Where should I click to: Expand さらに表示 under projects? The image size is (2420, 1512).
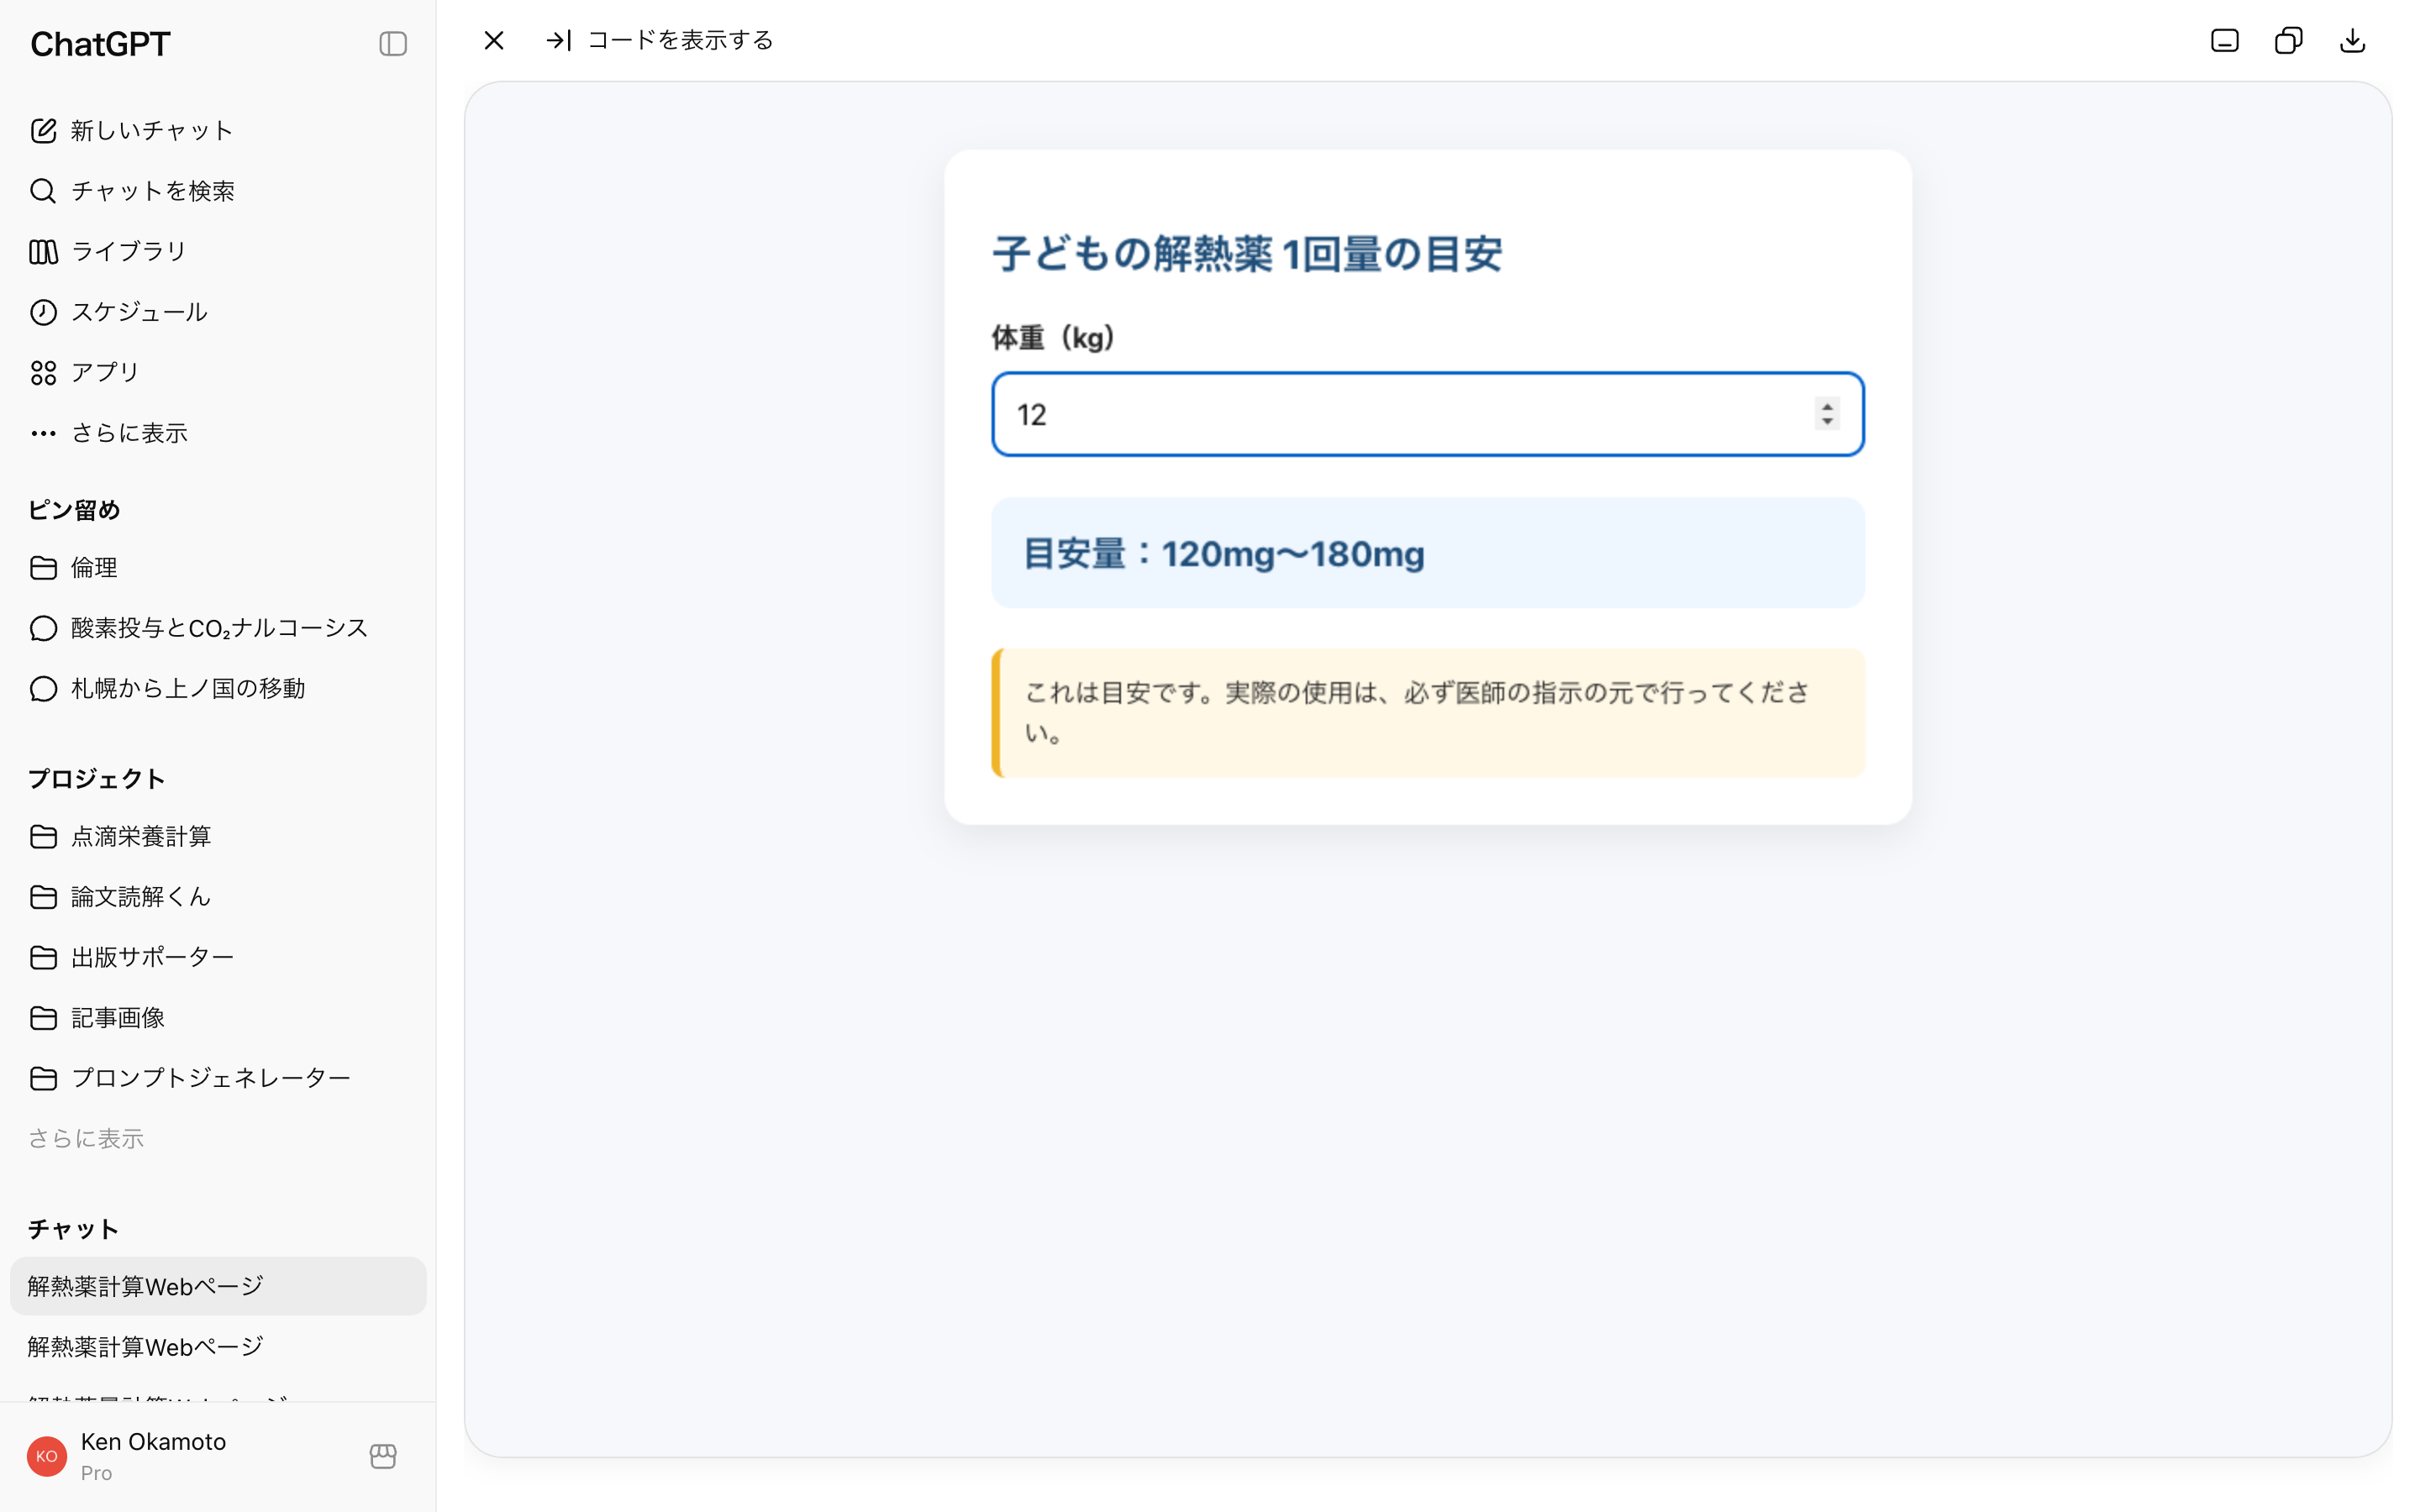[86, 1139]
